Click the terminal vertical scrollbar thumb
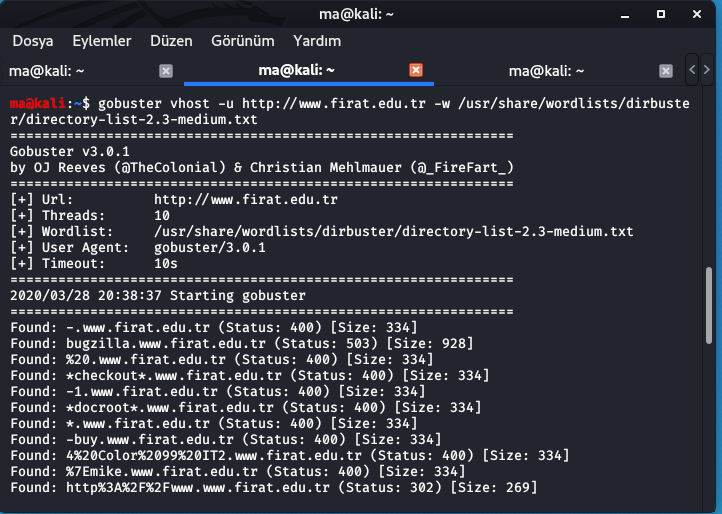This screenshot has height=514, width=722. click(x=709, y=305)
